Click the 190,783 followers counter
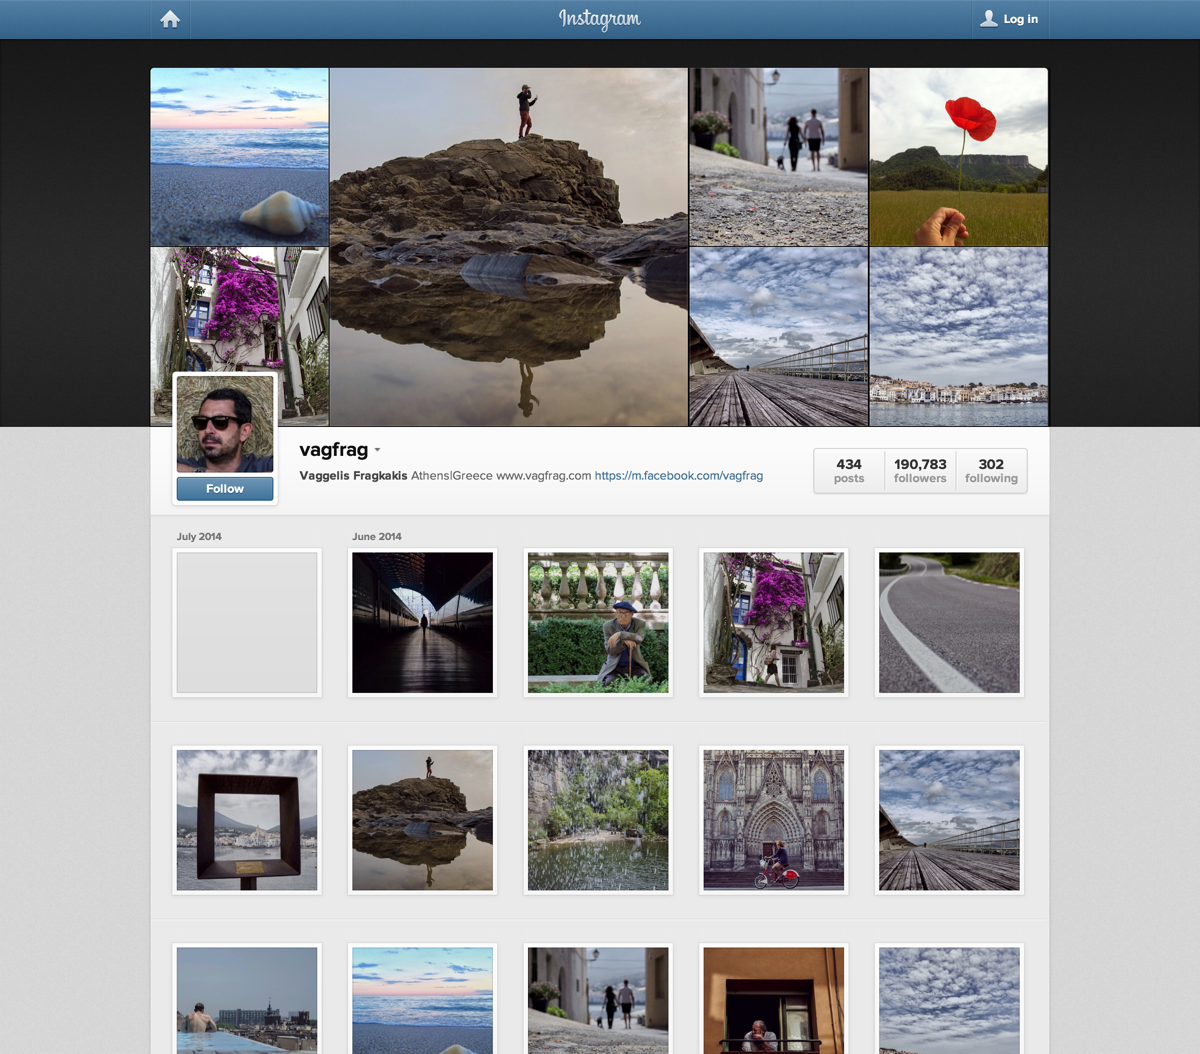This screenshot has width=1200, height=1054. [x=920, y=470]
